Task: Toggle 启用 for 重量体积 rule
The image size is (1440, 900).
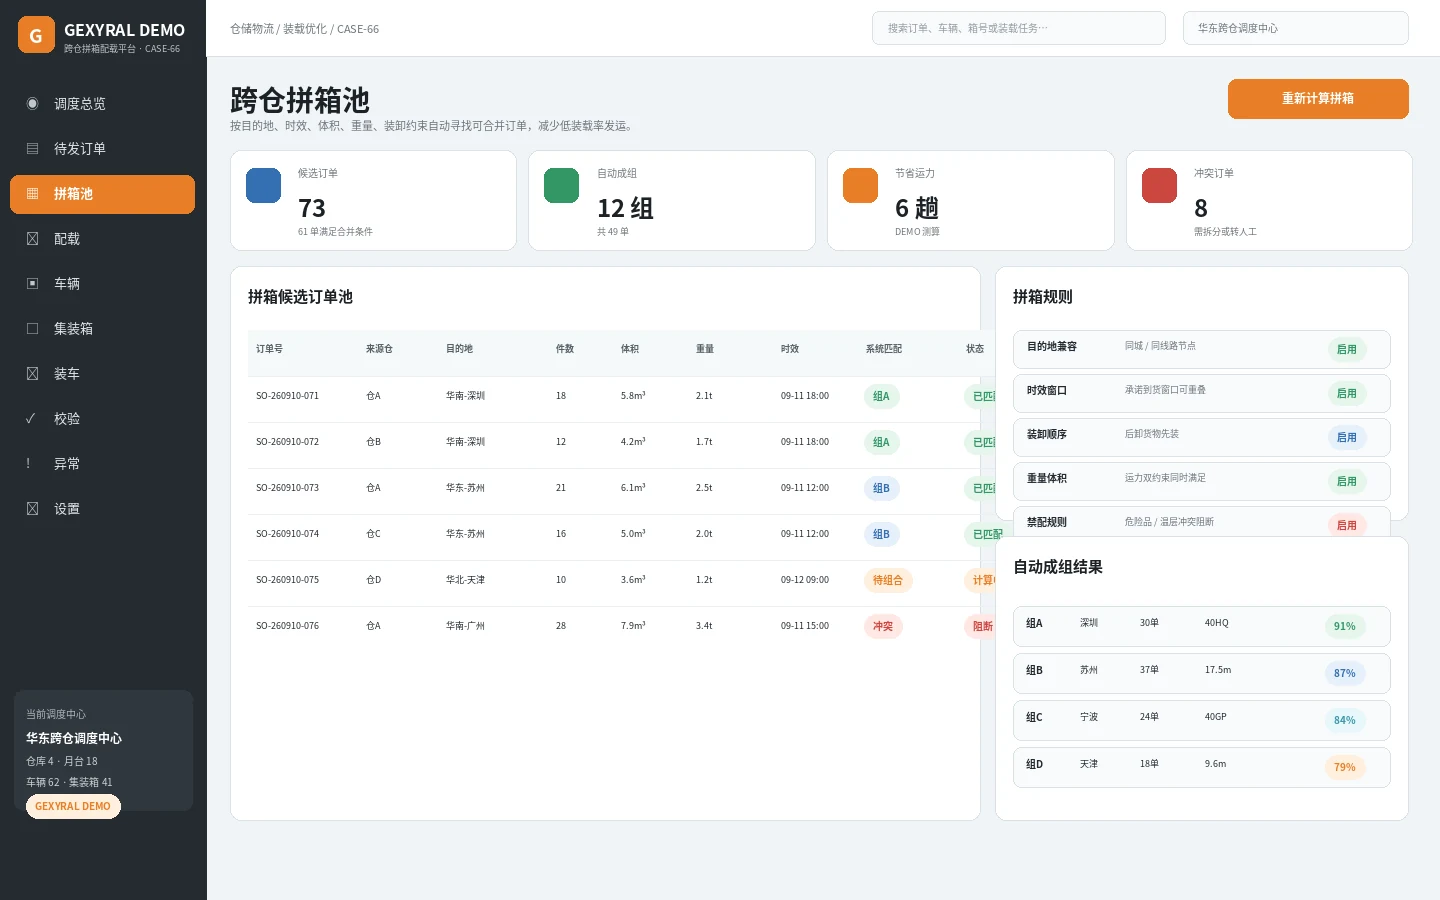Action: point(1347,482)
